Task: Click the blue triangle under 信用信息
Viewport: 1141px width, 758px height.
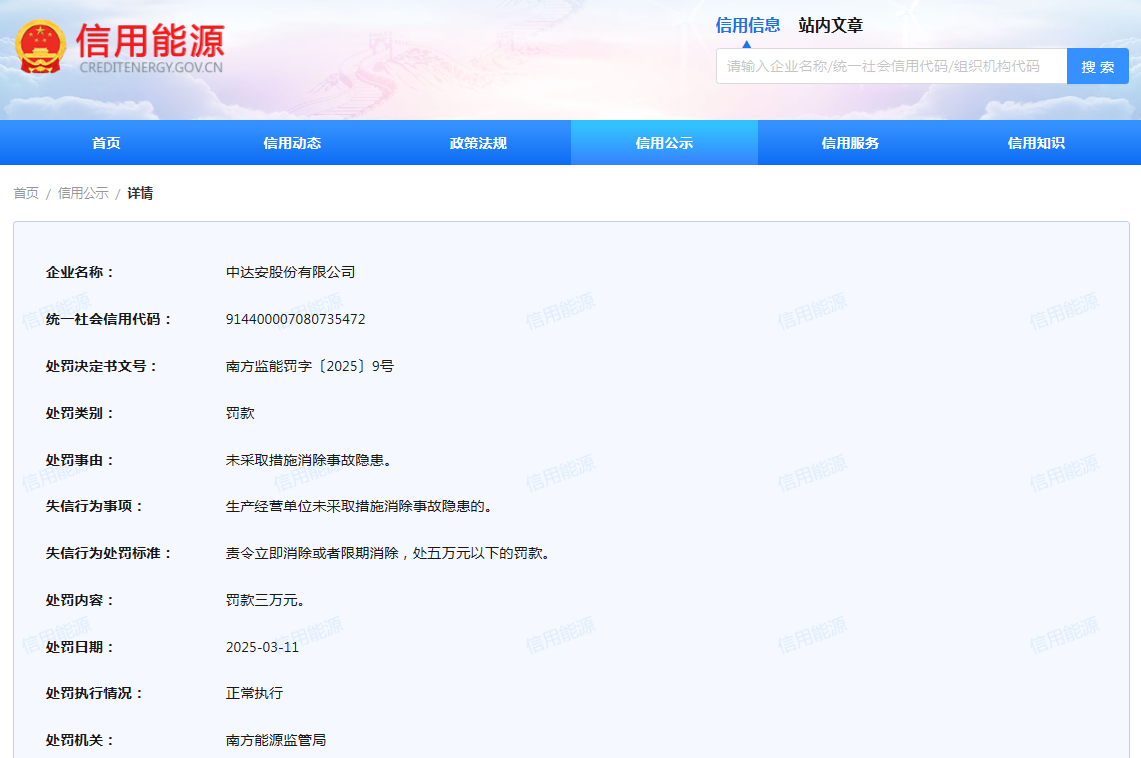Action: 746,43
